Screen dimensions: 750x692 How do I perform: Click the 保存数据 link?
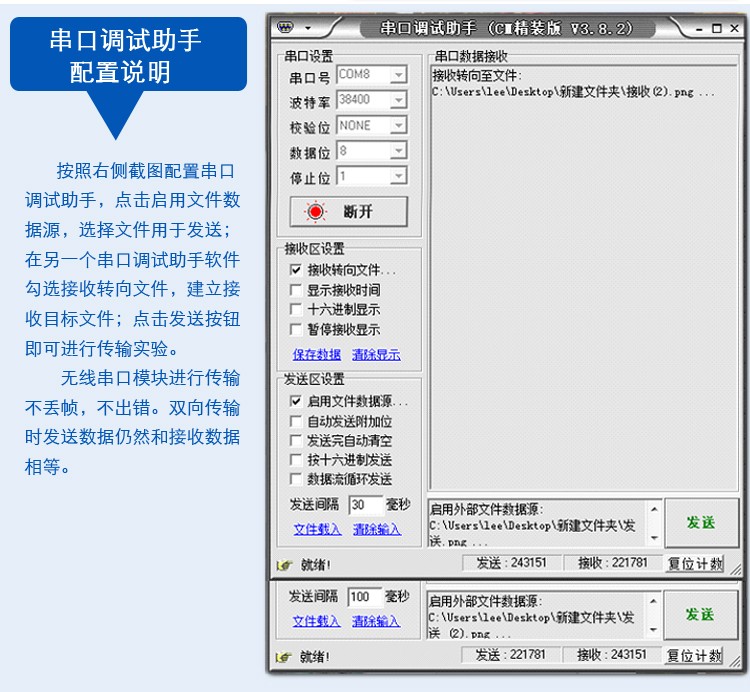click(317, 355)
